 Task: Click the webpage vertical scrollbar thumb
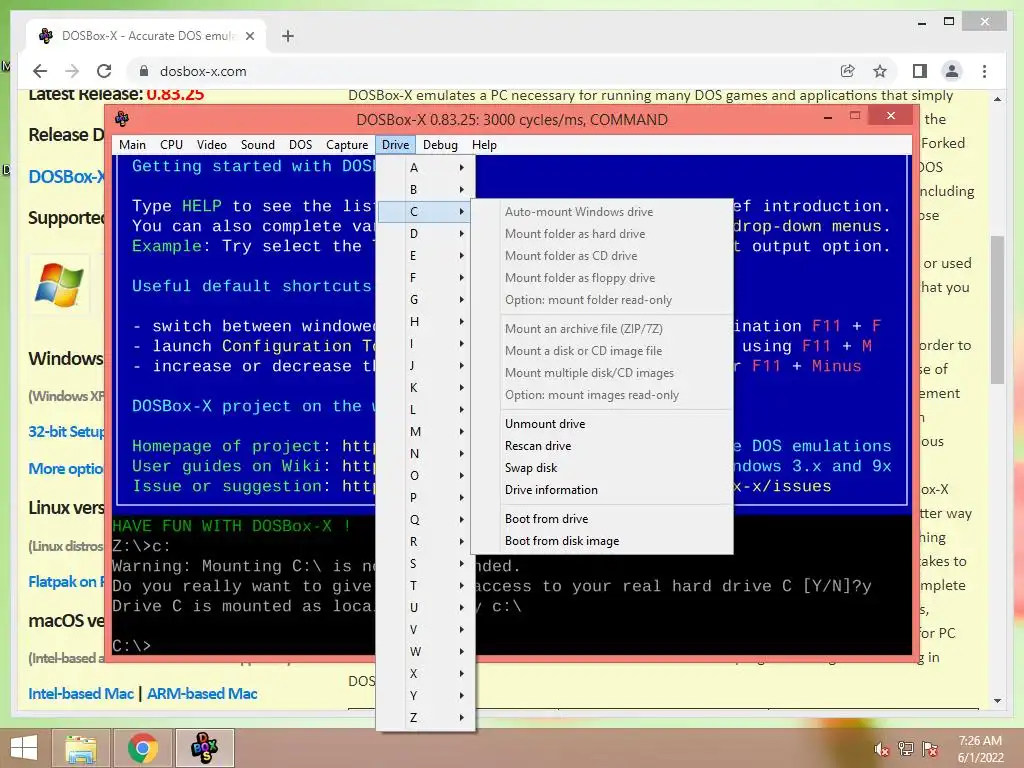pyautogui.click(x=997, y=310)
